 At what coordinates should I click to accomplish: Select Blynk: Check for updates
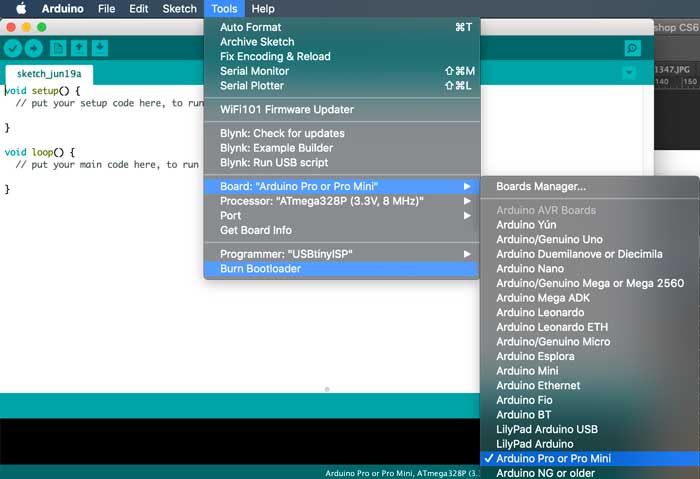point(342,133)
